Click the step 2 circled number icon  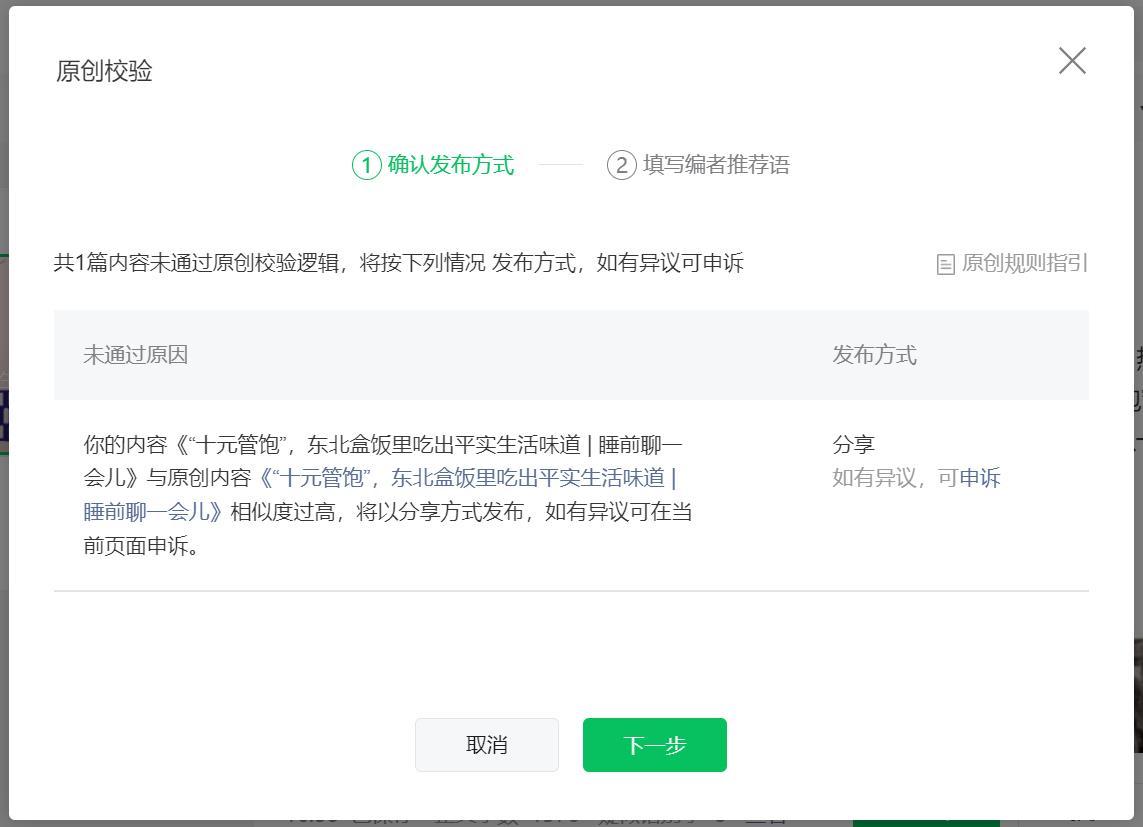[x=622, y=165]
